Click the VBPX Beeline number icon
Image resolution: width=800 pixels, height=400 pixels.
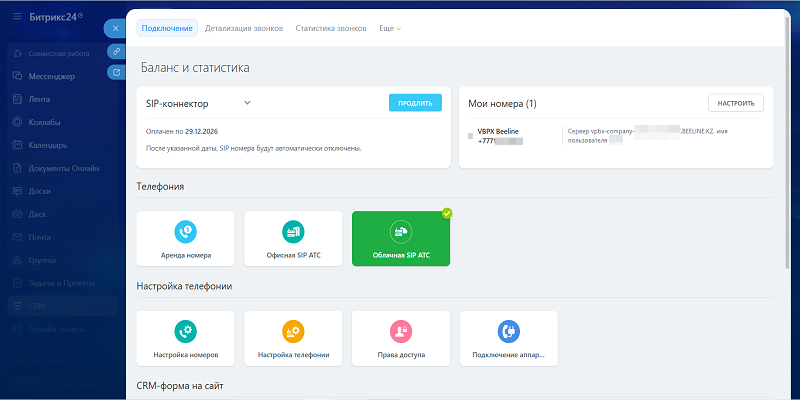click(x=470, y=136)
